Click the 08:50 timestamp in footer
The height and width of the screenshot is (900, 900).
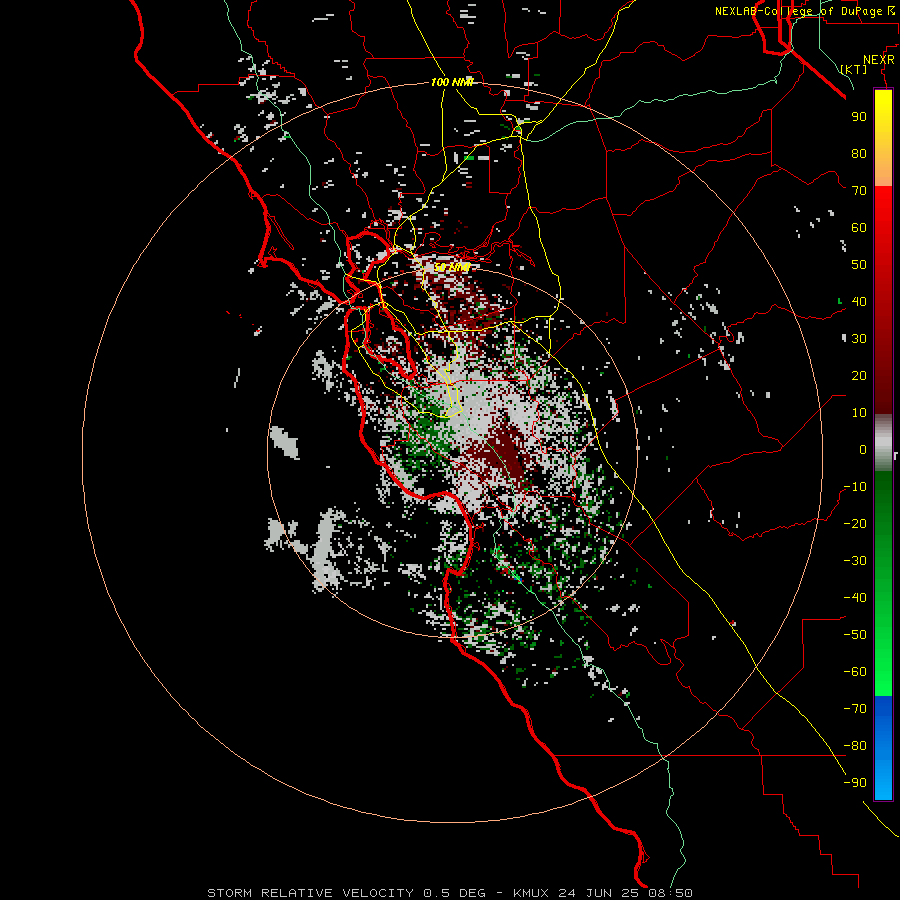pos(669,893)
